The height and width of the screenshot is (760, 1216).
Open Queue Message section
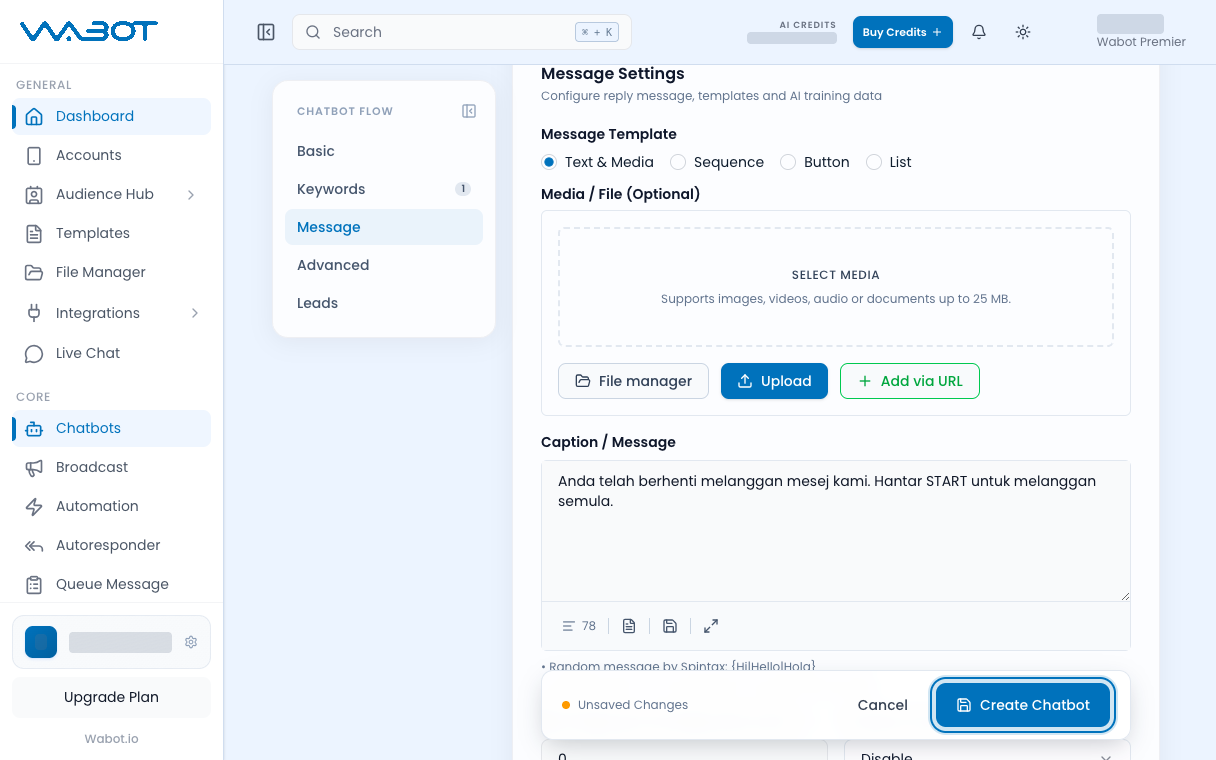pos(111,584)
